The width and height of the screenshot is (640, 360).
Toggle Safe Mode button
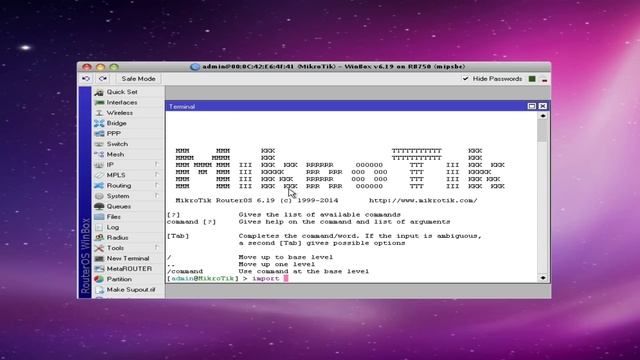click(138, 78)
